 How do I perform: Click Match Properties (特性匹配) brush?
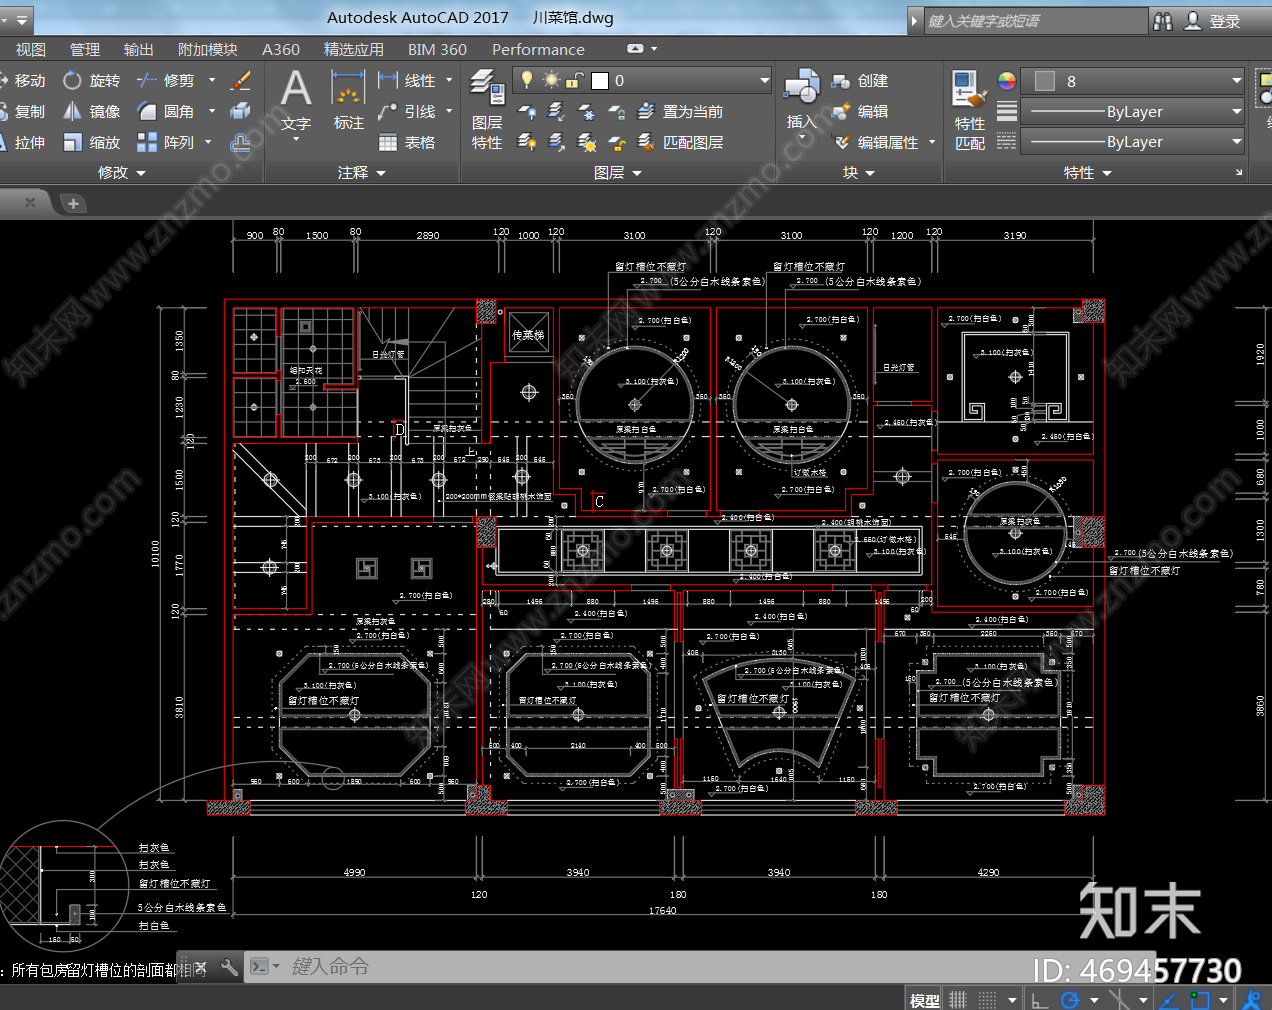(970, 110)
